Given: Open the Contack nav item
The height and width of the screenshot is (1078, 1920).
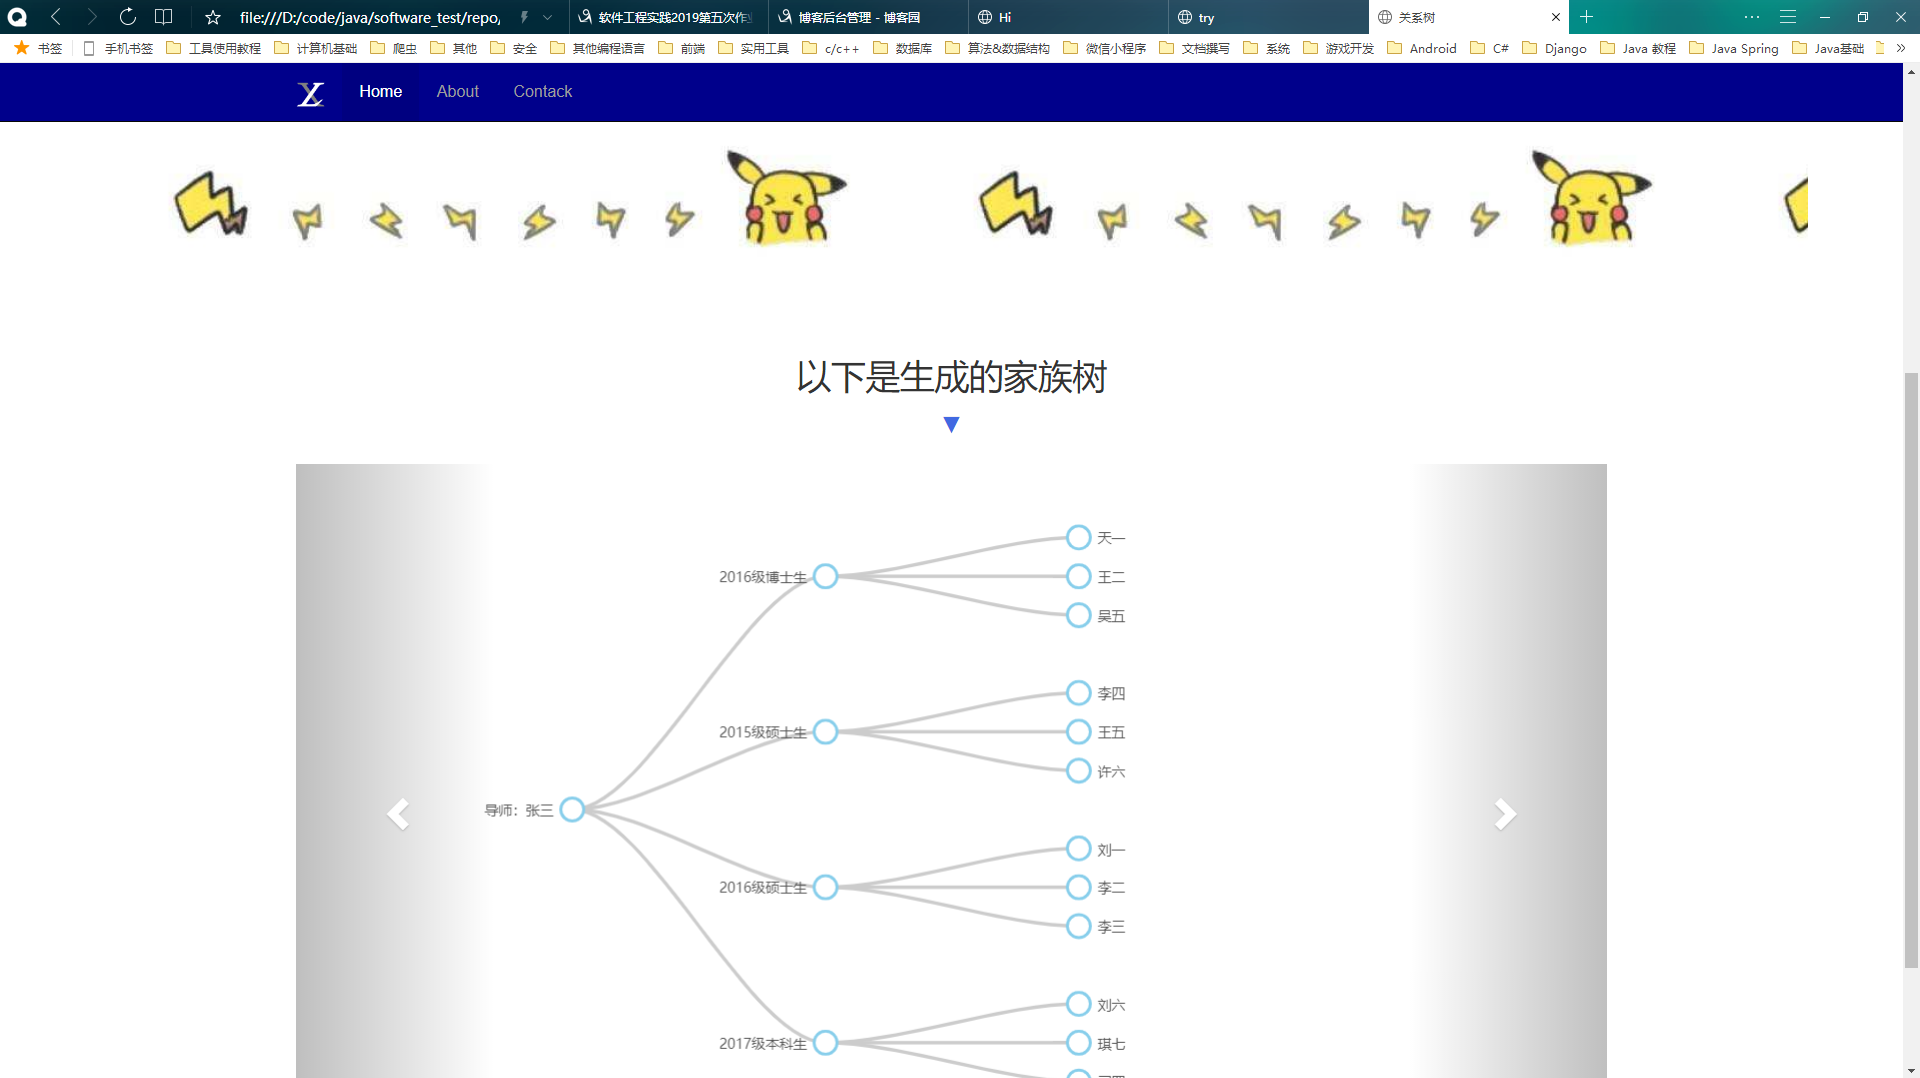Looking at the screenshot, I should coord(542,91).
